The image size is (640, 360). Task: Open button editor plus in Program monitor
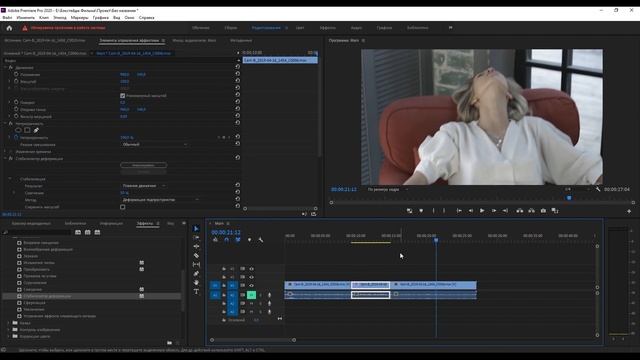point(629,211)
